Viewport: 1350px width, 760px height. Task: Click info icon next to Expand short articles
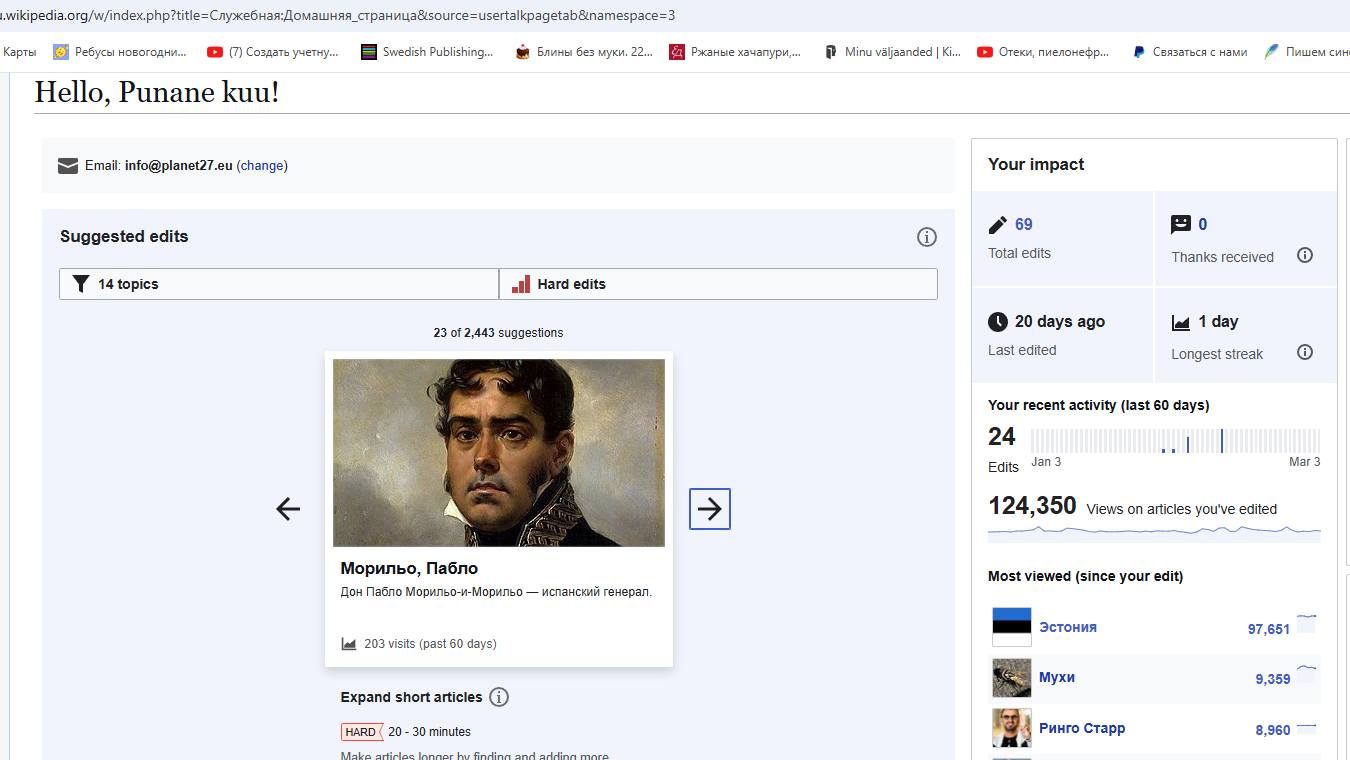499,697
